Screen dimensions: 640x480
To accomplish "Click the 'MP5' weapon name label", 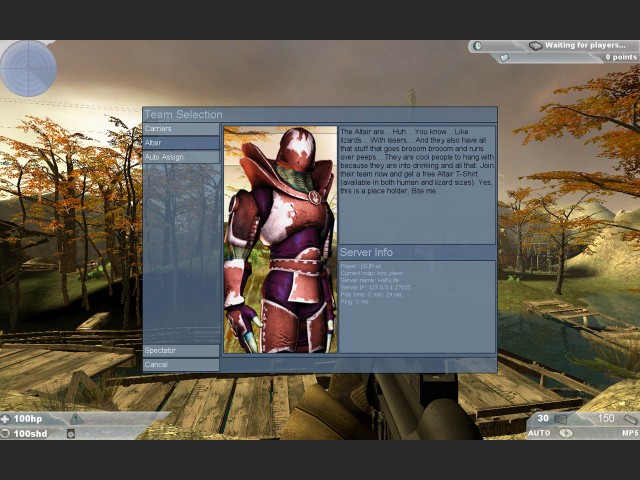I will (630, 433).
